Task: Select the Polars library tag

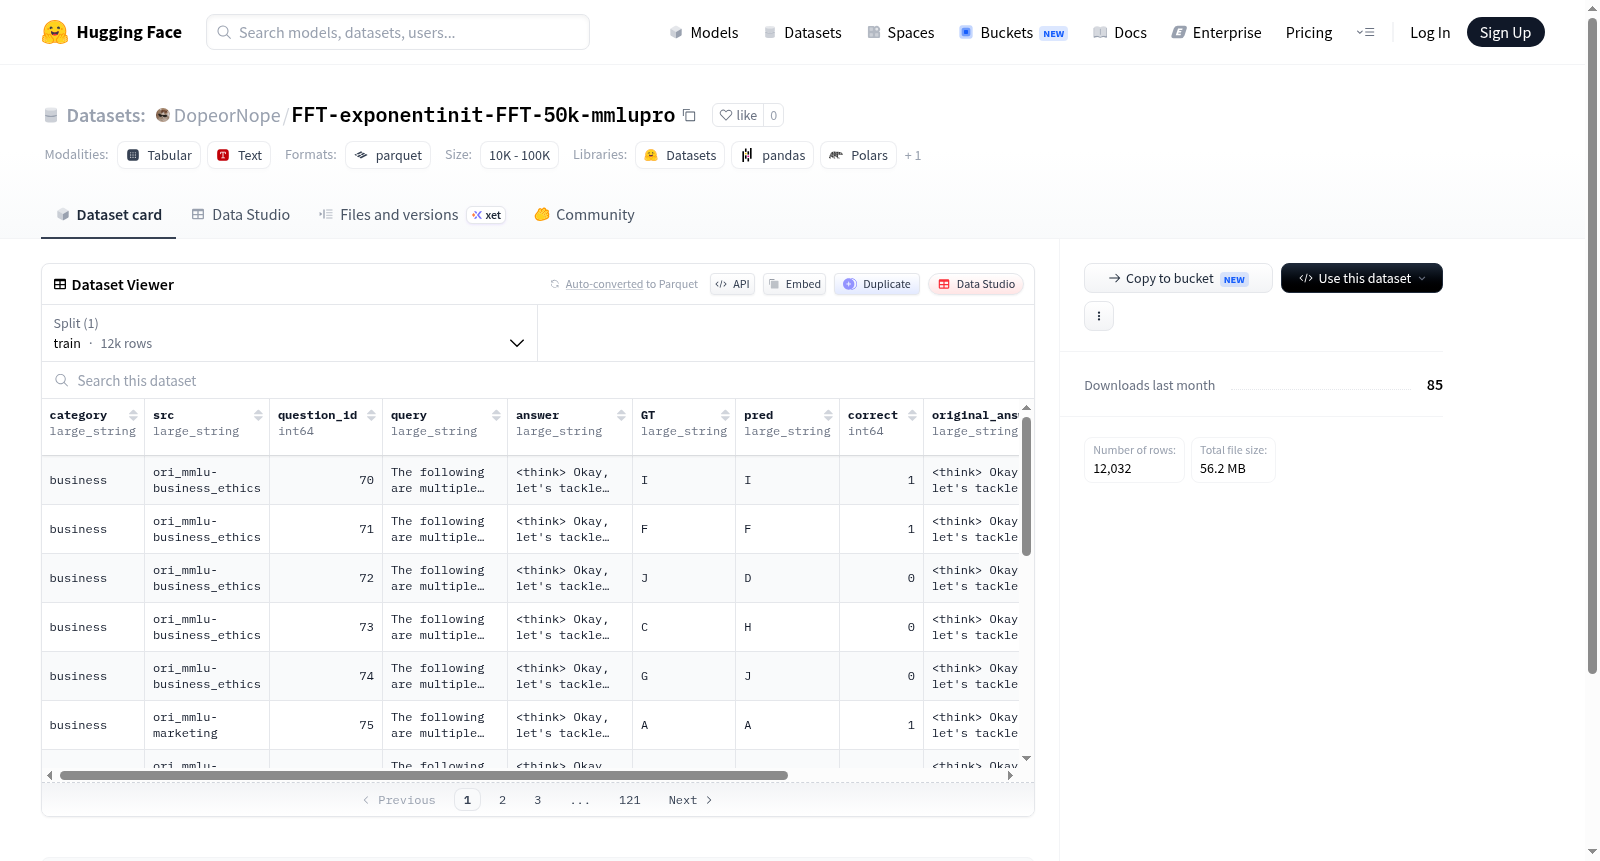Action: pos(859,155)
